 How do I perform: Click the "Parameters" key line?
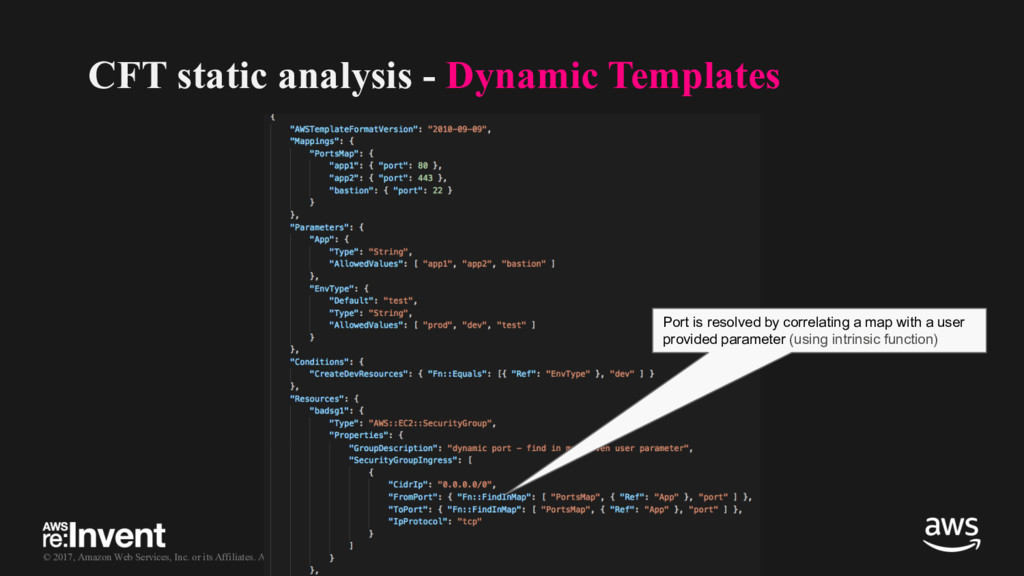pyautogui.click(x=327, y=227)
